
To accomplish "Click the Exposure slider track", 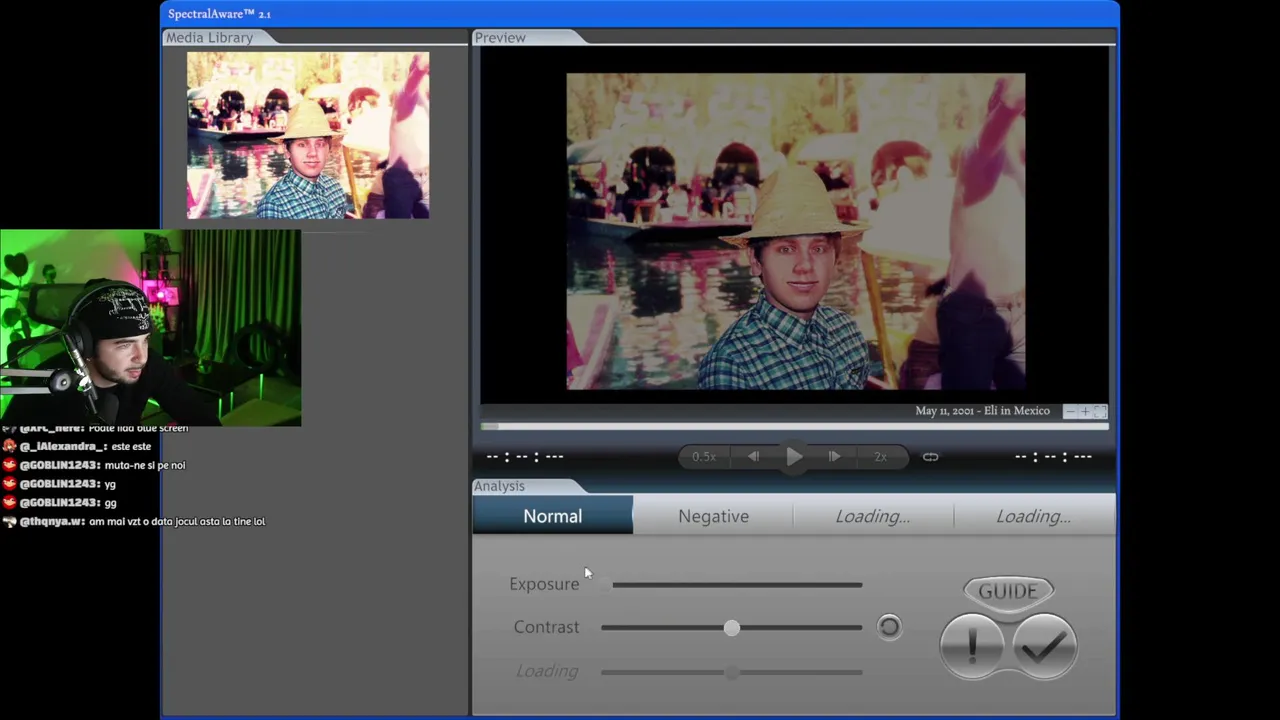I will [737, 584].
